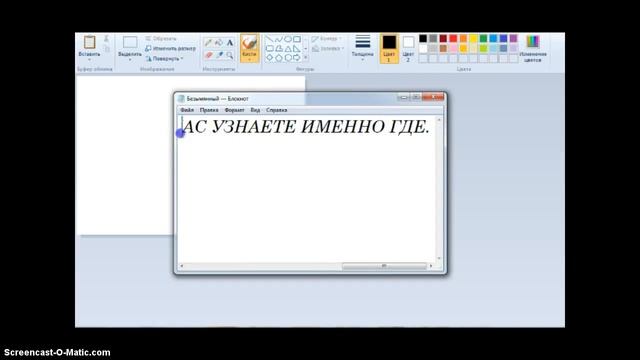Click the Обрезать (Crop) button
This screenshot has width=640, height=360.
coord(161,38)
